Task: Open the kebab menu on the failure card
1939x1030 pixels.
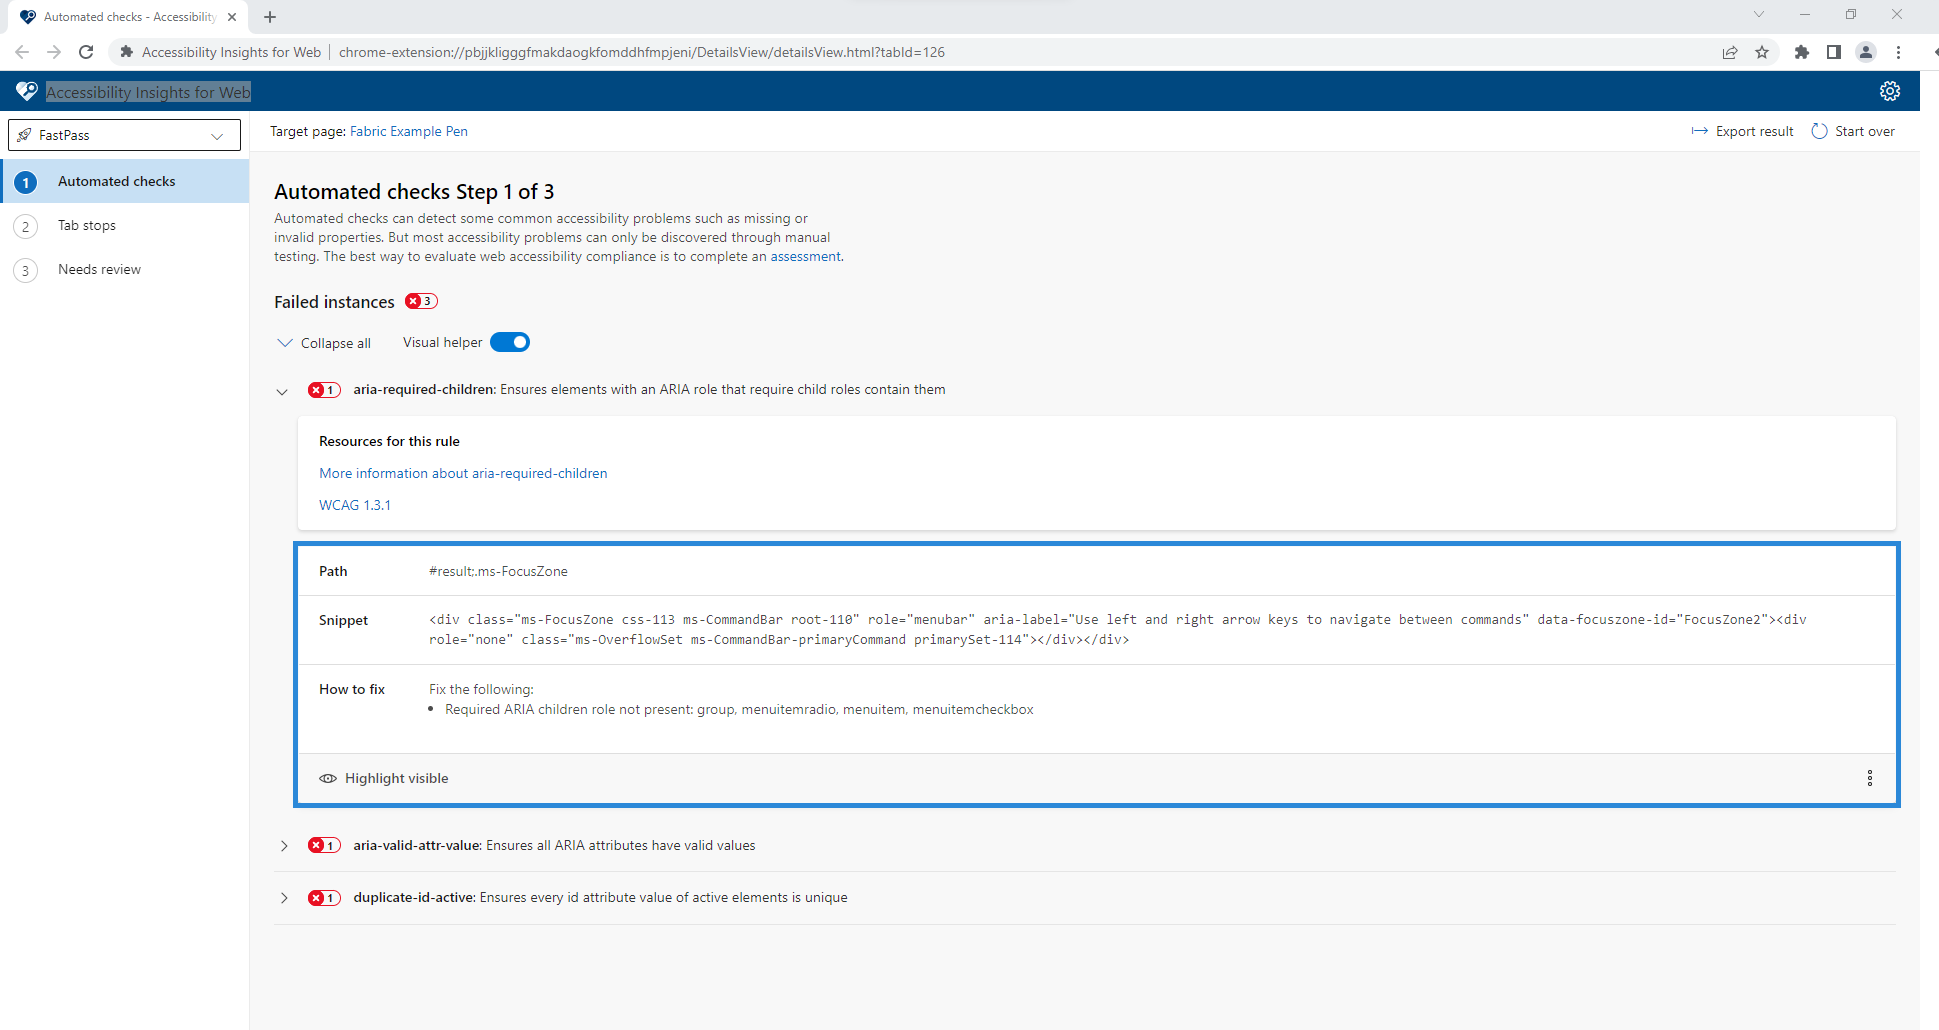Action: click(x=1869, y=778)
